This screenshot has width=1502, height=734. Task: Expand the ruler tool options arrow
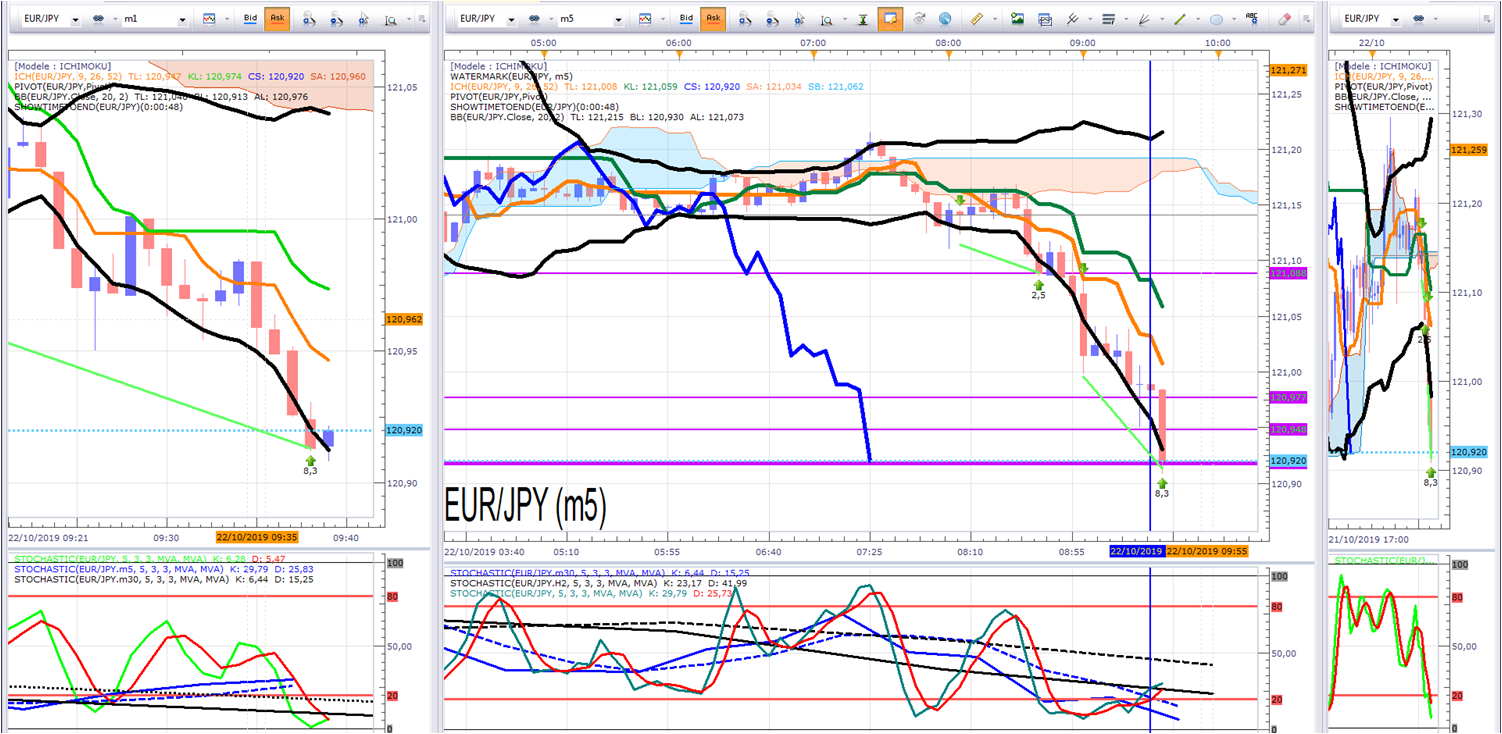[x=993, y=18]
